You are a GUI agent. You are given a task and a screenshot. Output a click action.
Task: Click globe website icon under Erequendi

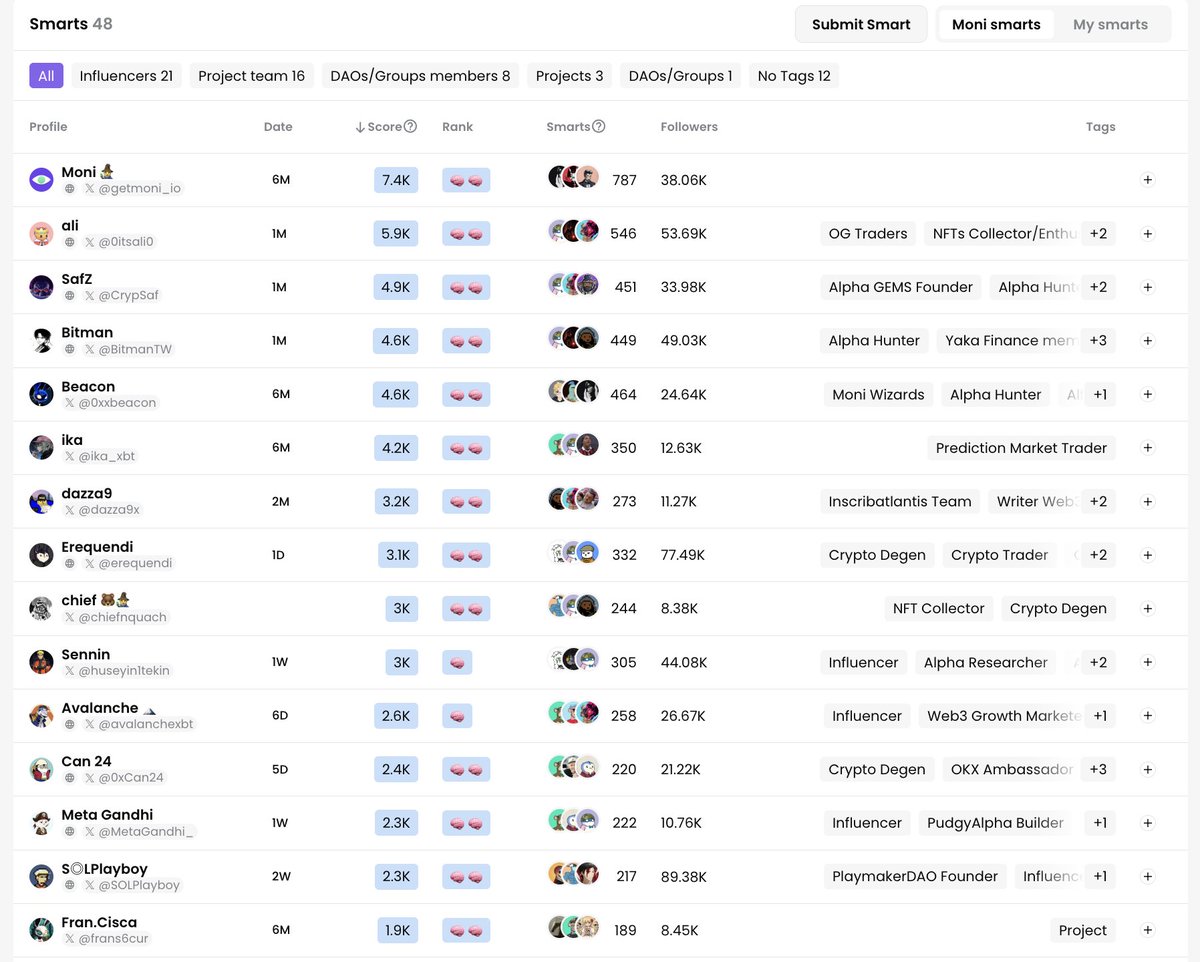point(70,564)
